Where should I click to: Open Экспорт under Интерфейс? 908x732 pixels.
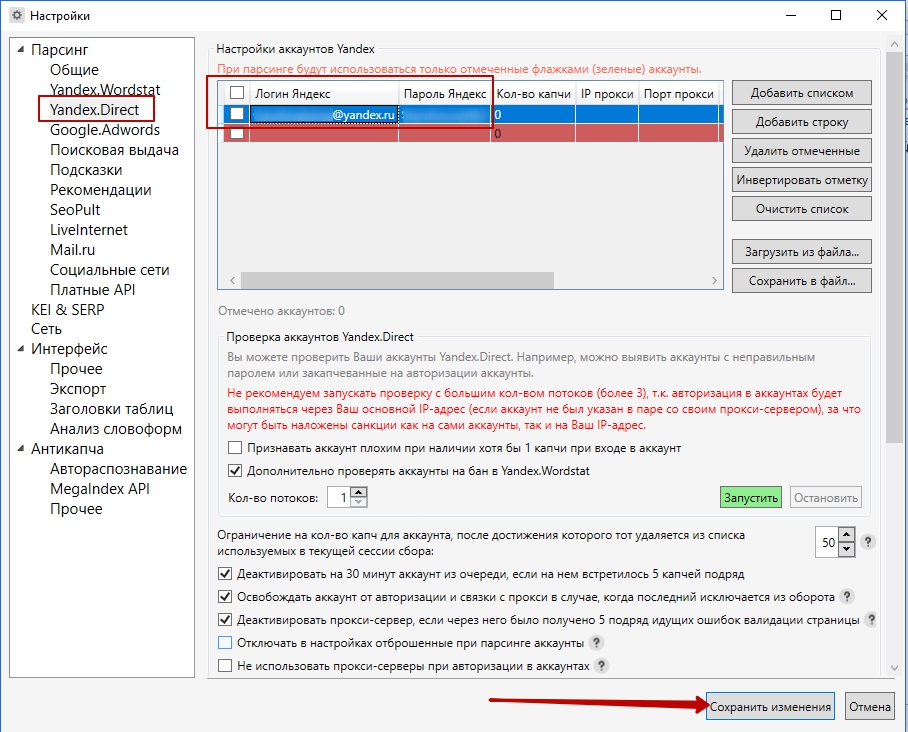coord(78,389)
